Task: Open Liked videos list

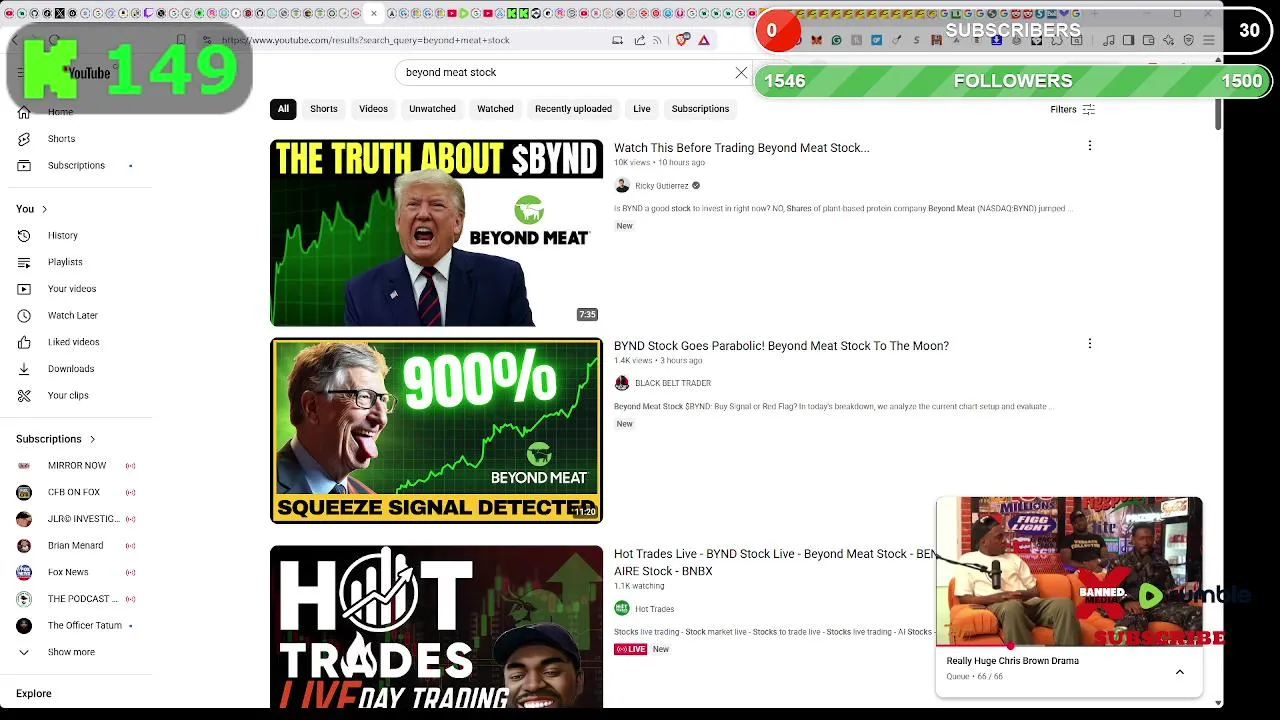Action: tap(73, 342)
